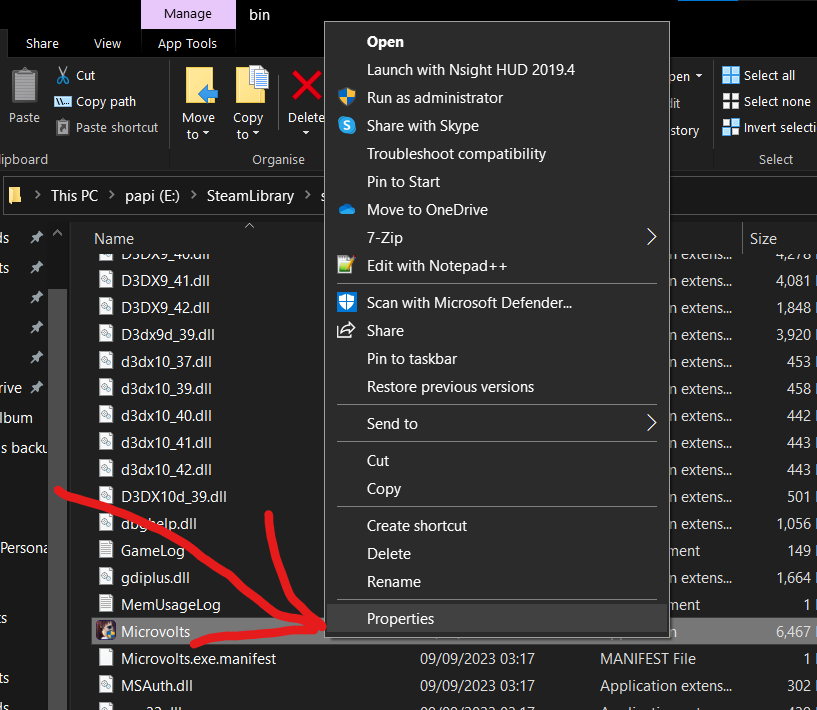
Task: Click the OneDrive cloud icon in menu
Action: [x=347, y=209]
